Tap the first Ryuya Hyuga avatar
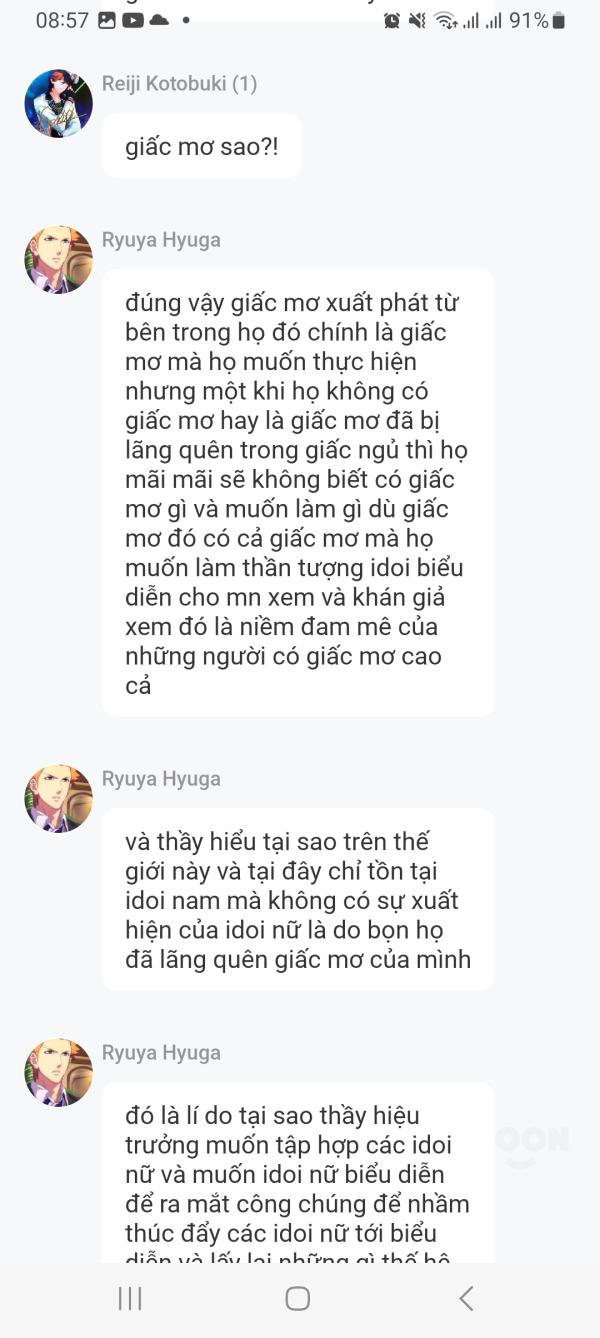This screenshot has width=600, height=1338. tap(58, 260)
